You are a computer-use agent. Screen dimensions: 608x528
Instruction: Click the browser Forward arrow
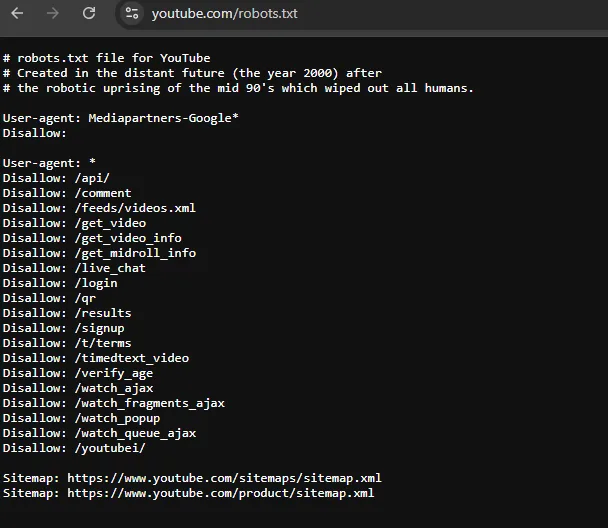(53, 13)
